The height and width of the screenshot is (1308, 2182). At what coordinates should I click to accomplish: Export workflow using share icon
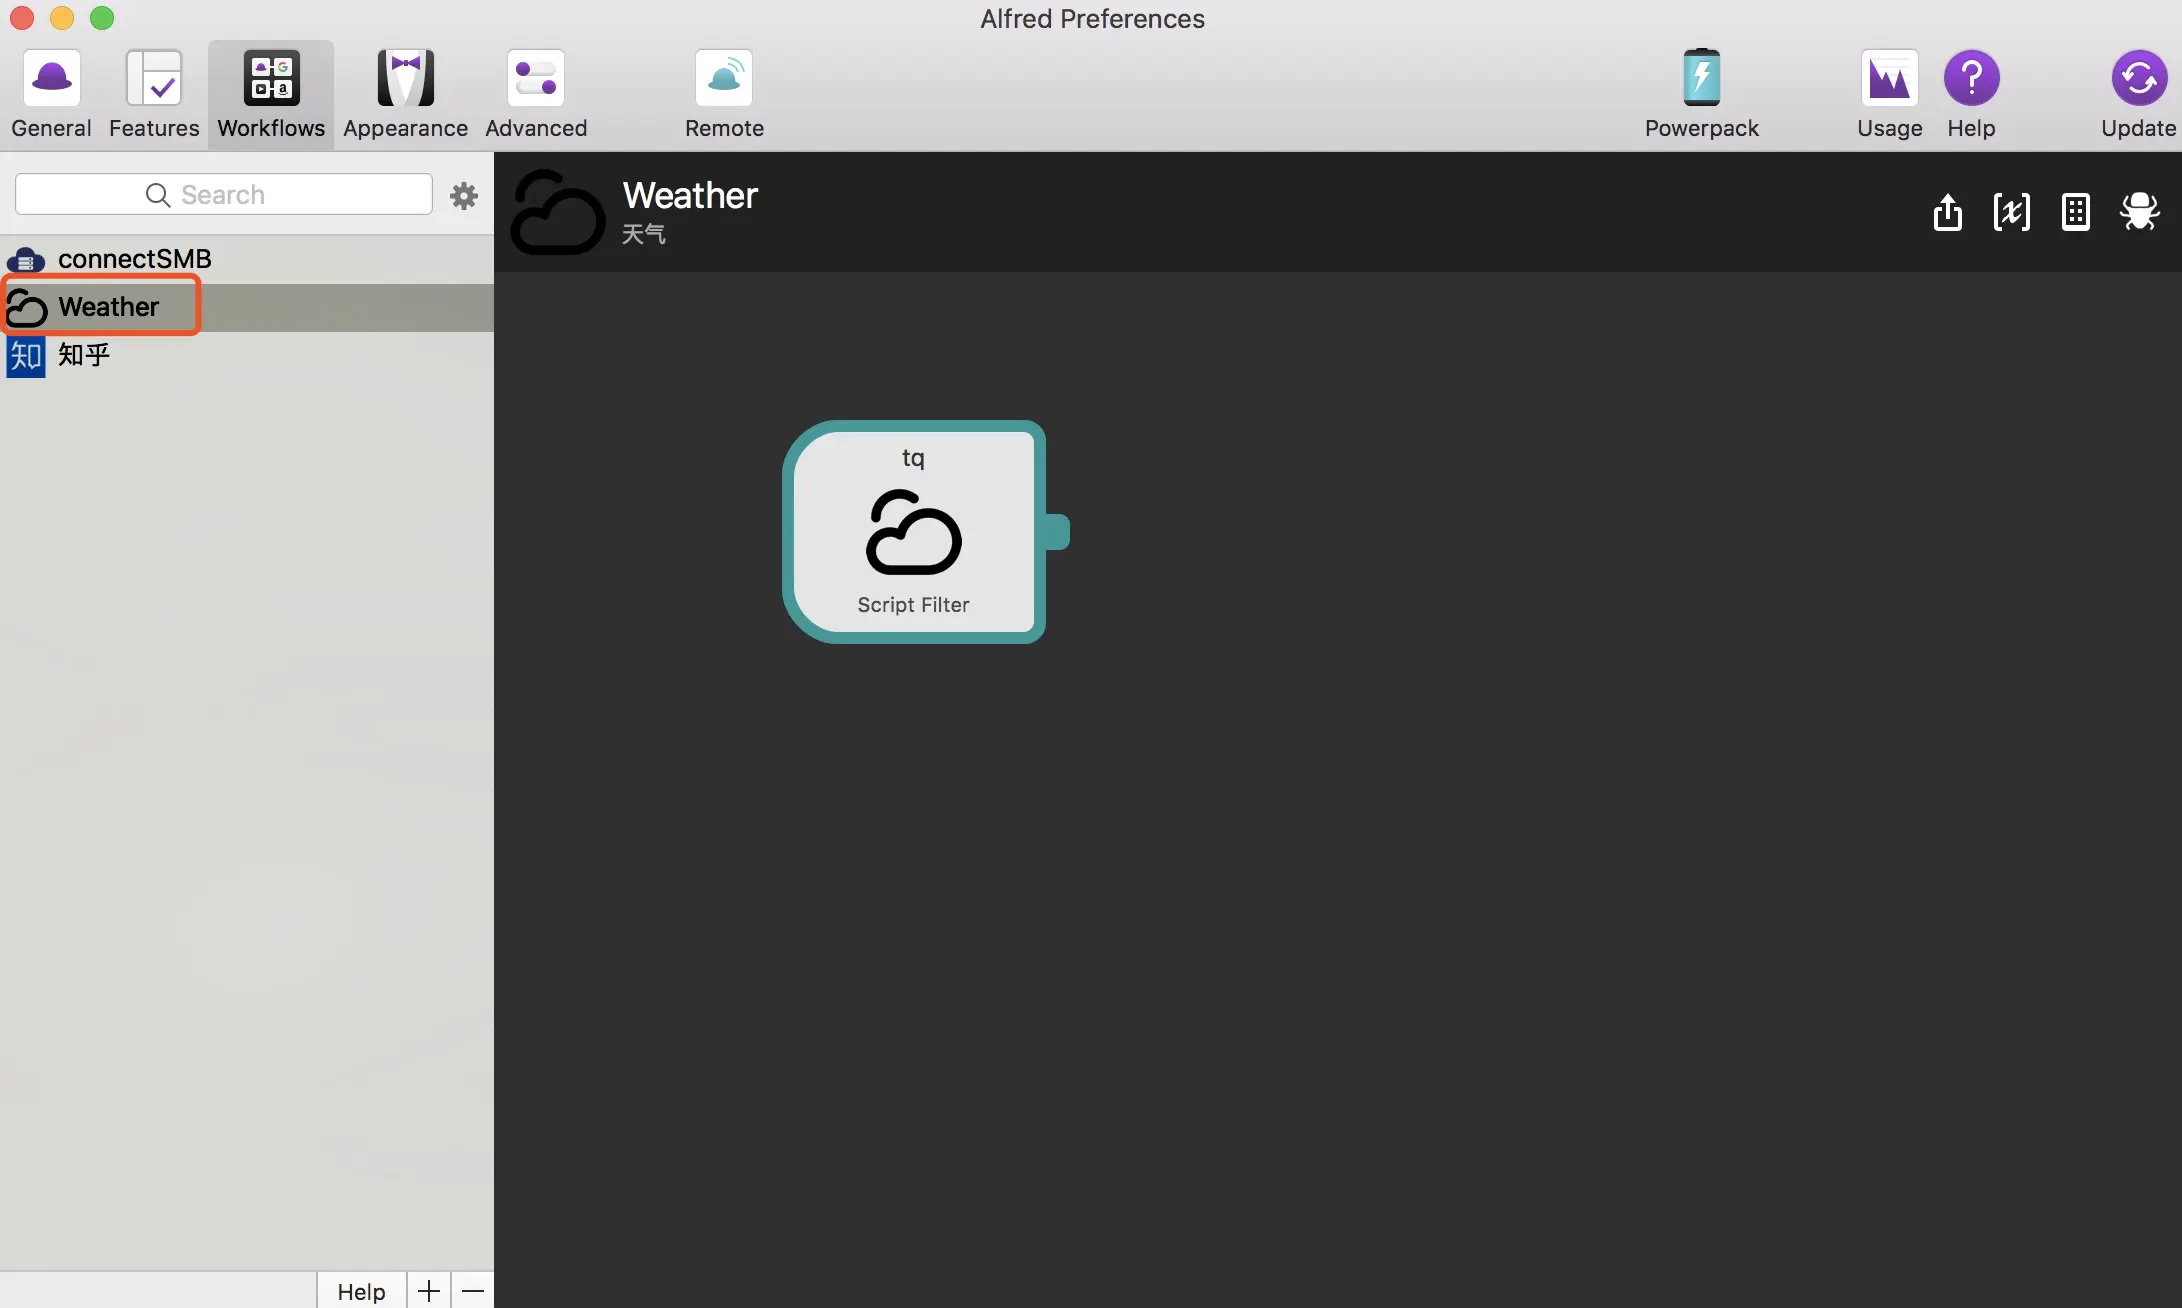1947,212
